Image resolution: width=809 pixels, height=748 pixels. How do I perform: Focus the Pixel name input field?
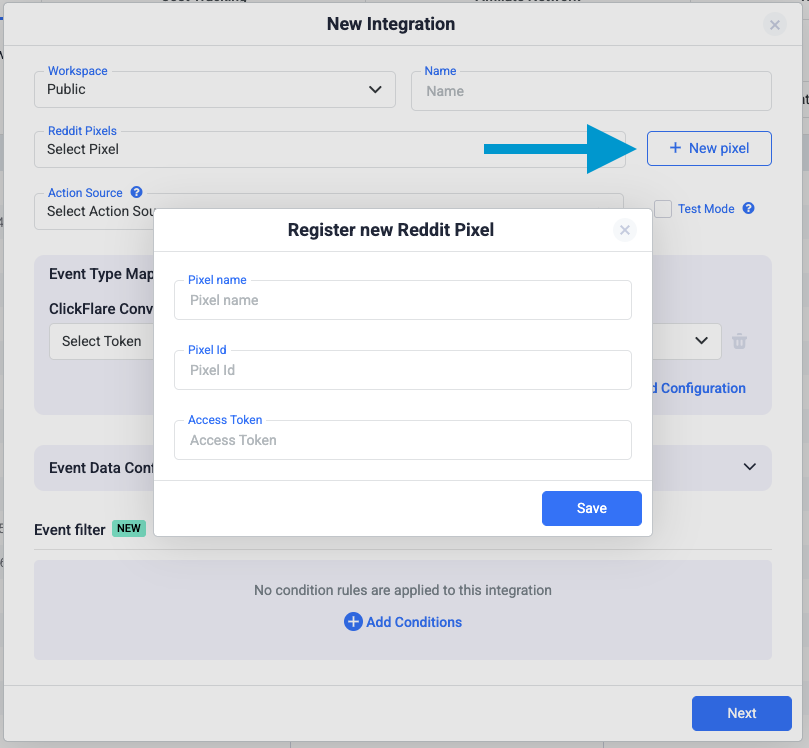pyautogui.click(x=402, y=300)
